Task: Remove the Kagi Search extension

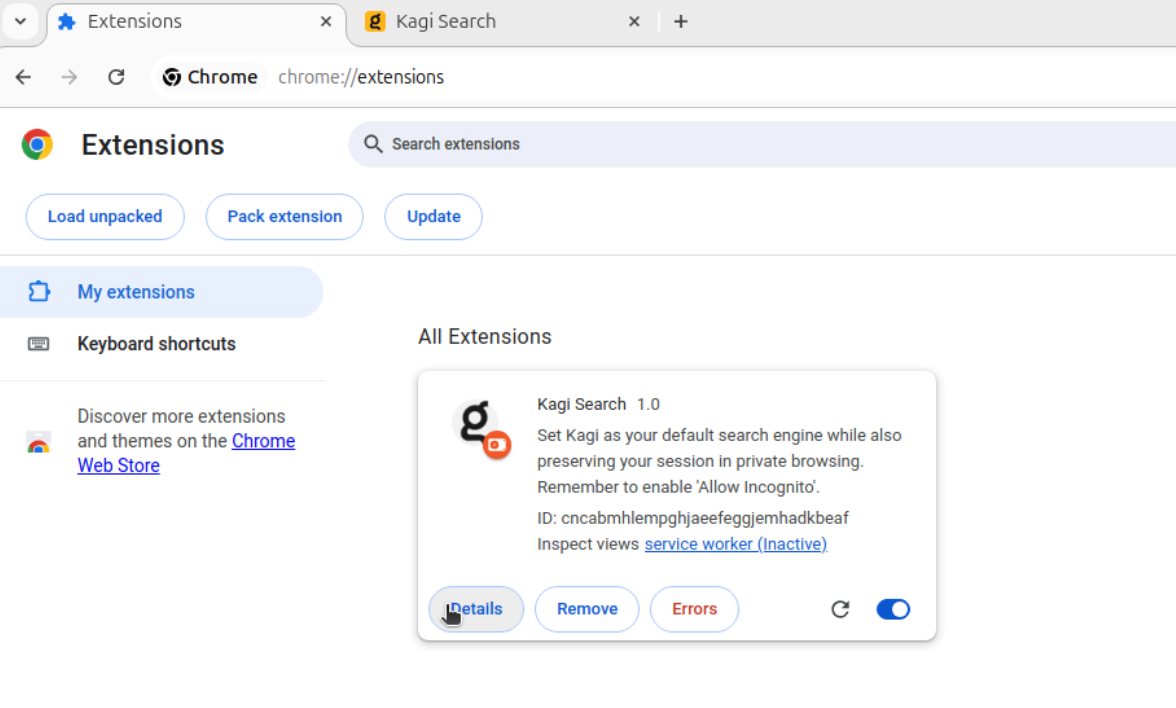Action: [x=586, y=609]
